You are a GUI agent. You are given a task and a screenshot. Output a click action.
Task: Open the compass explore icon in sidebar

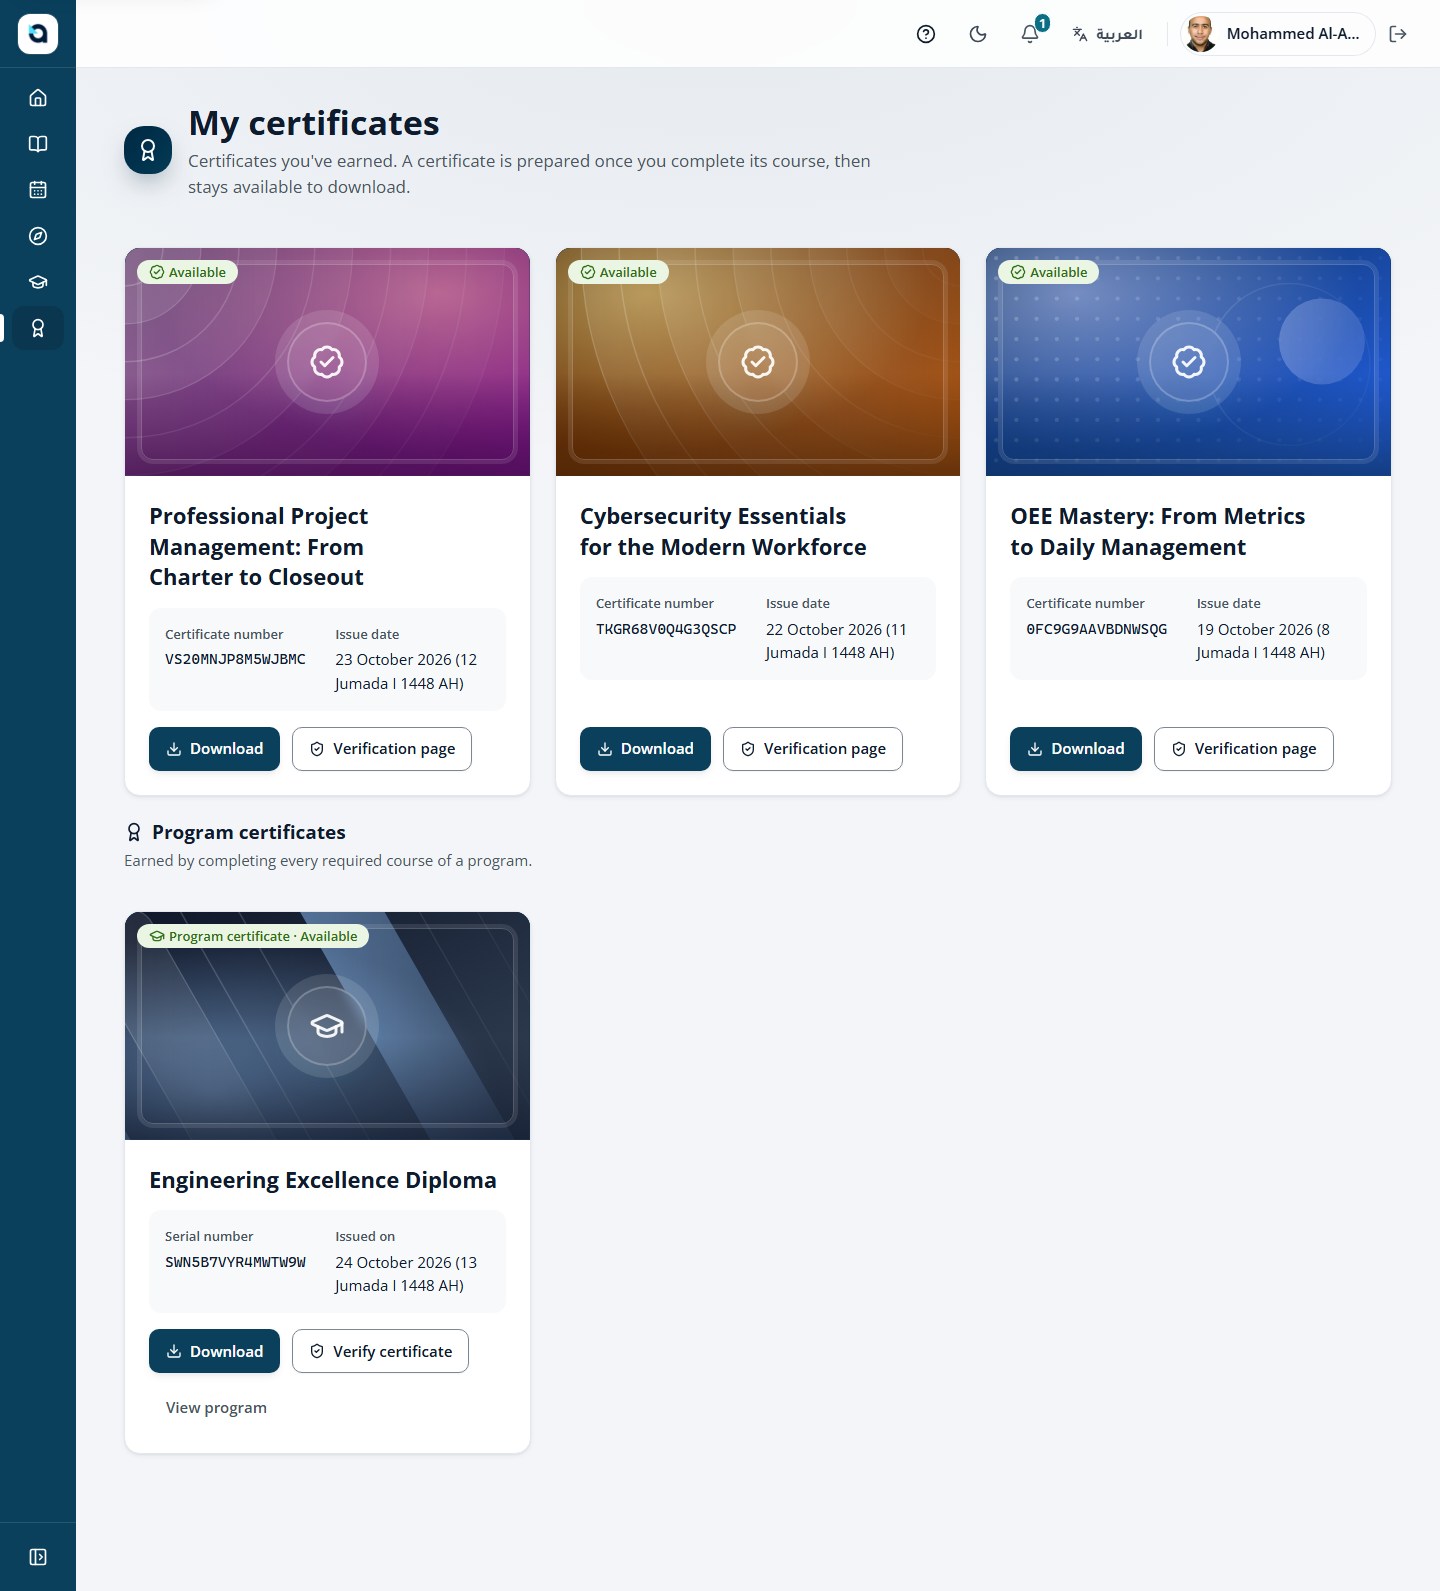point(38,236)
